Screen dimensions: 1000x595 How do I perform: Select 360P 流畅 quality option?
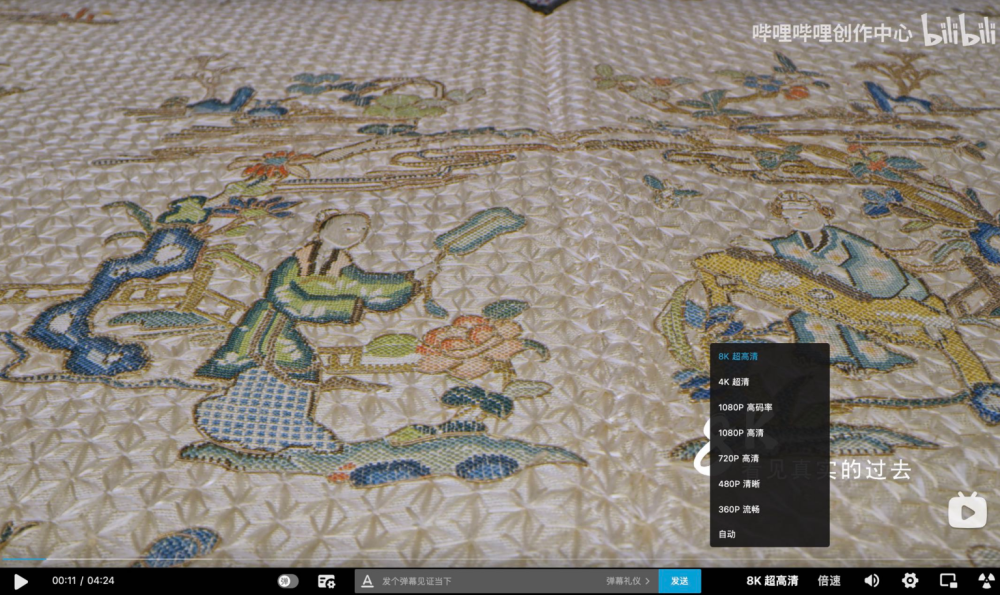pyautogui.click(x=769, y=510)
